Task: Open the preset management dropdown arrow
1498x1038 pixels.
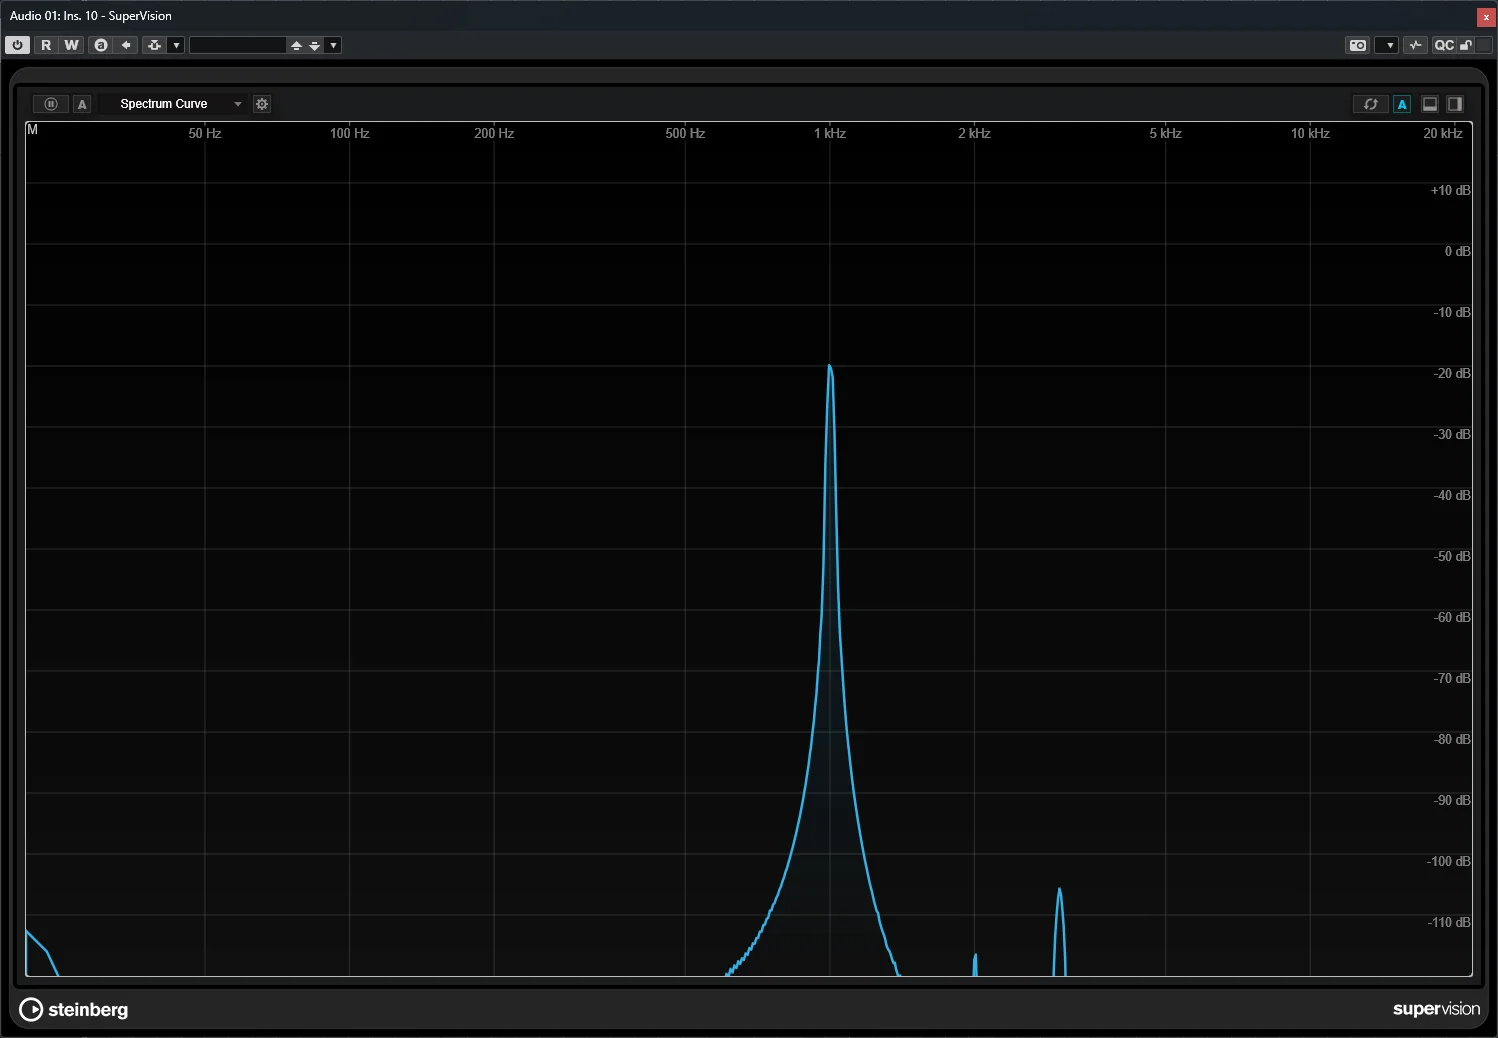Action: [x=334, y=45]
